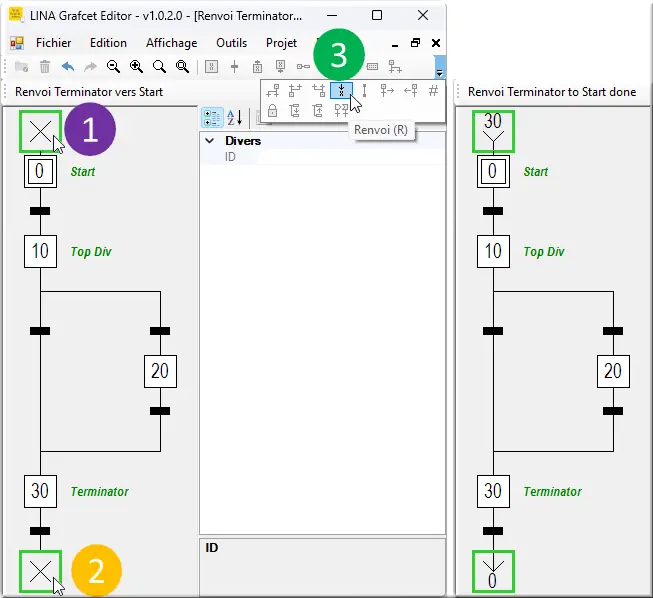Click the Terminator label in the right chart

pyautogui.click(x=553, y=491)
